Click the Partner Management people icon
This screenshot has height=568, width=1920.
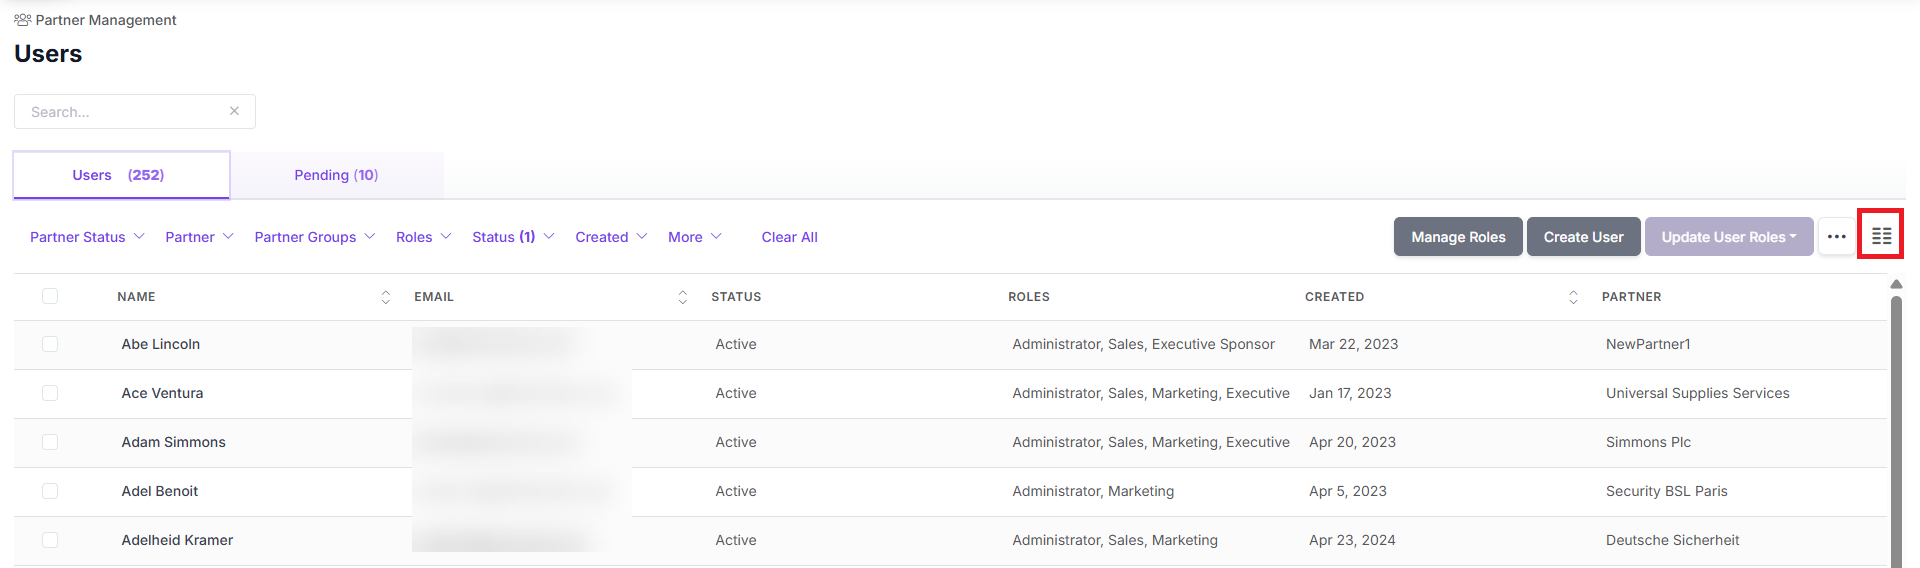point(22,20)
